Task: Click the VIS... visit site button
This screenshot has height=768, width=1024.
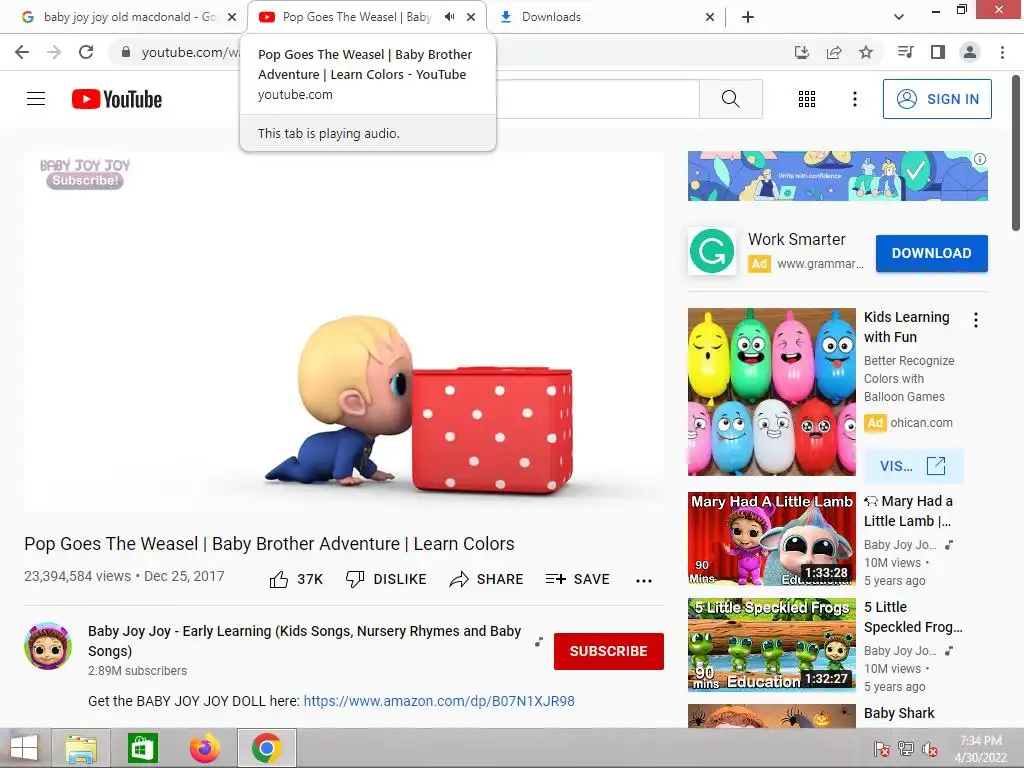Action: click(x=913, y=466)
